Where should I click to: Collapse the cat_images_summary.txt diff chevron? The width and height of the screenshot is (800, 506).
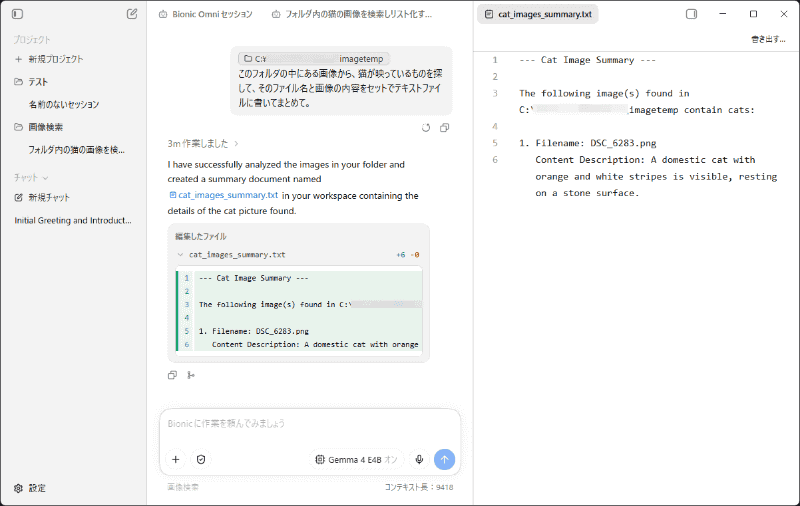point(180,255)
